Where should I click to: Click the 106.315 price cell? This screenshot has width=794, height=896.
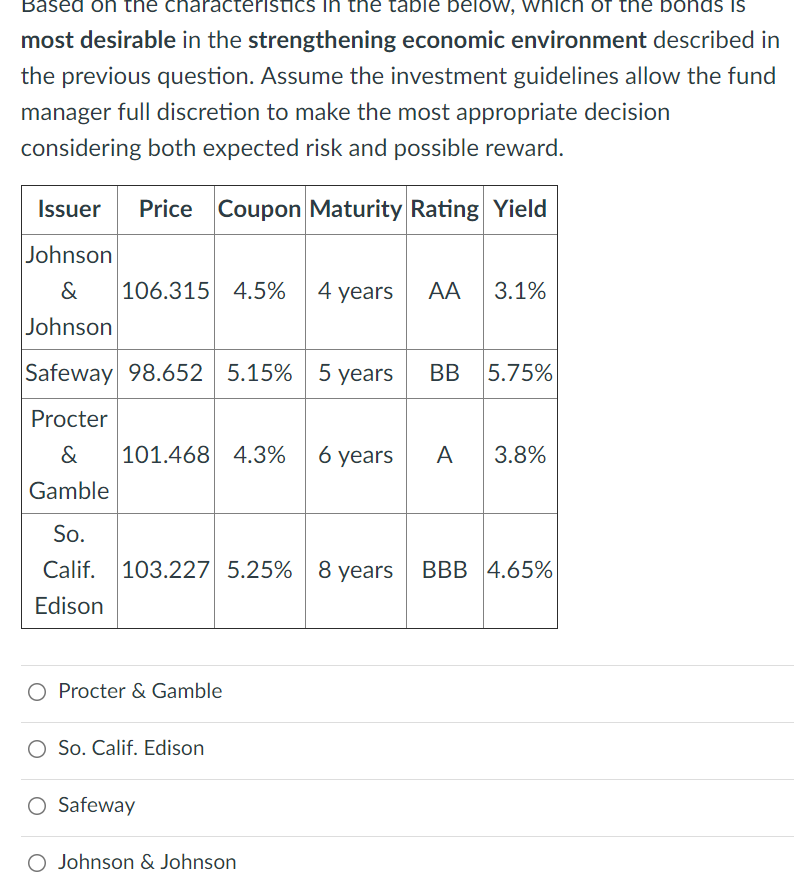166,291
